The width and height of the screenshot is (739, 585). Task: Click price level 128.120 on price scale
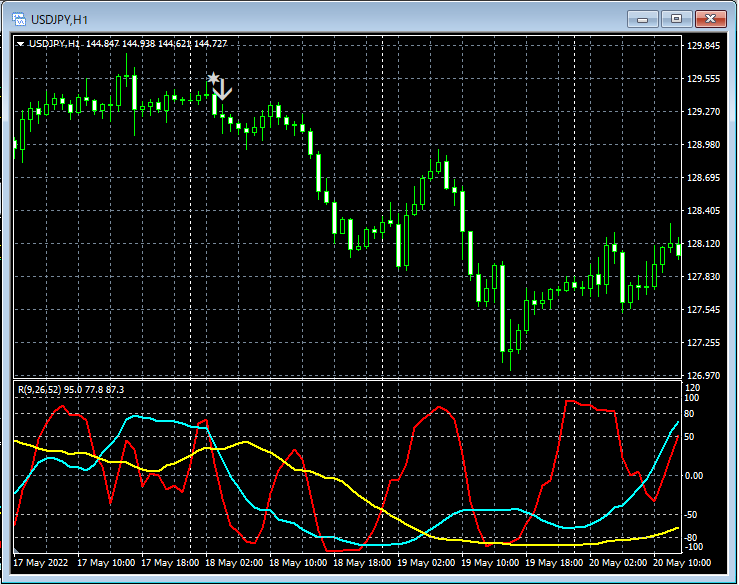click(703, 244)
